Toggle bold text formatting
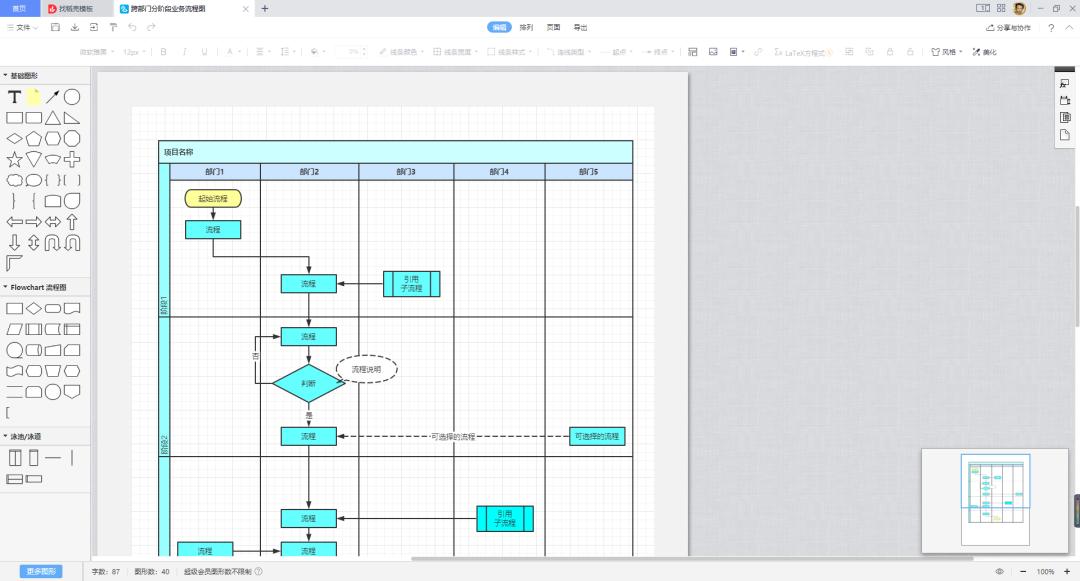The height and width of the screenshot is (581, 1080). (163, 52)
